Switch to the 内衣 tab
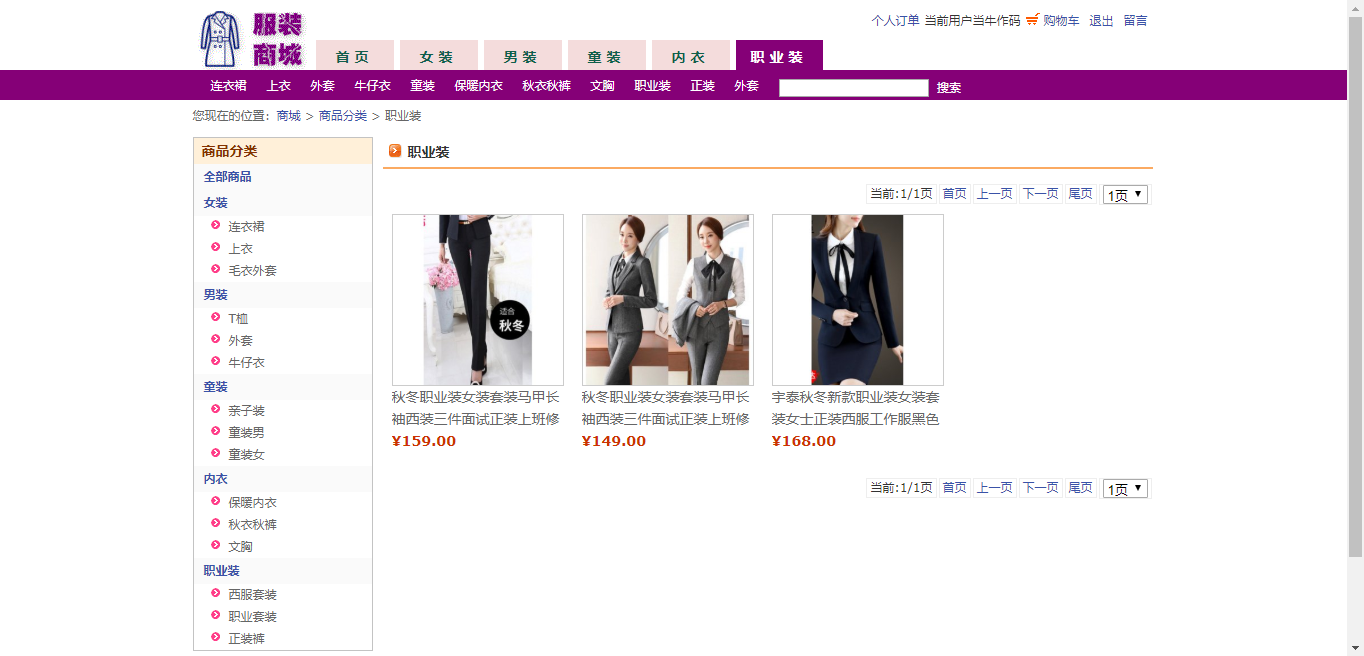This screenshot has width=1364, height=656. 690,56
